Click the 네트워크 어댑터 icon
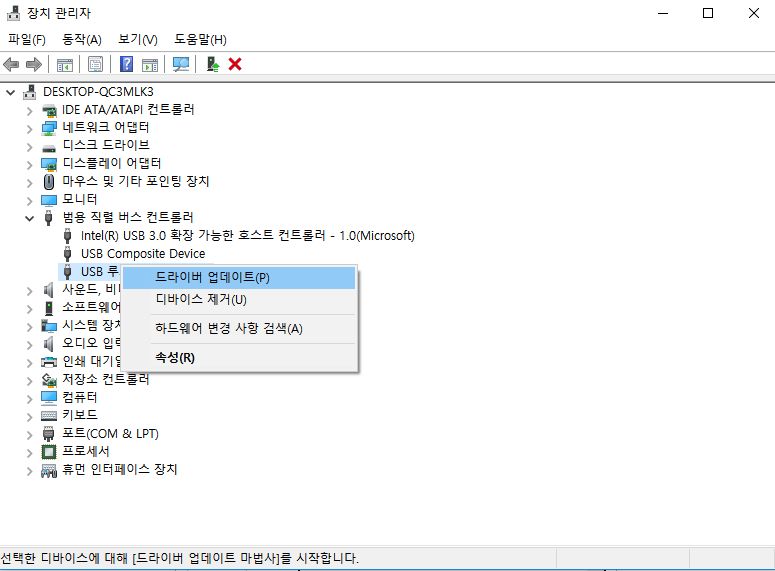 tap(49, 128)
